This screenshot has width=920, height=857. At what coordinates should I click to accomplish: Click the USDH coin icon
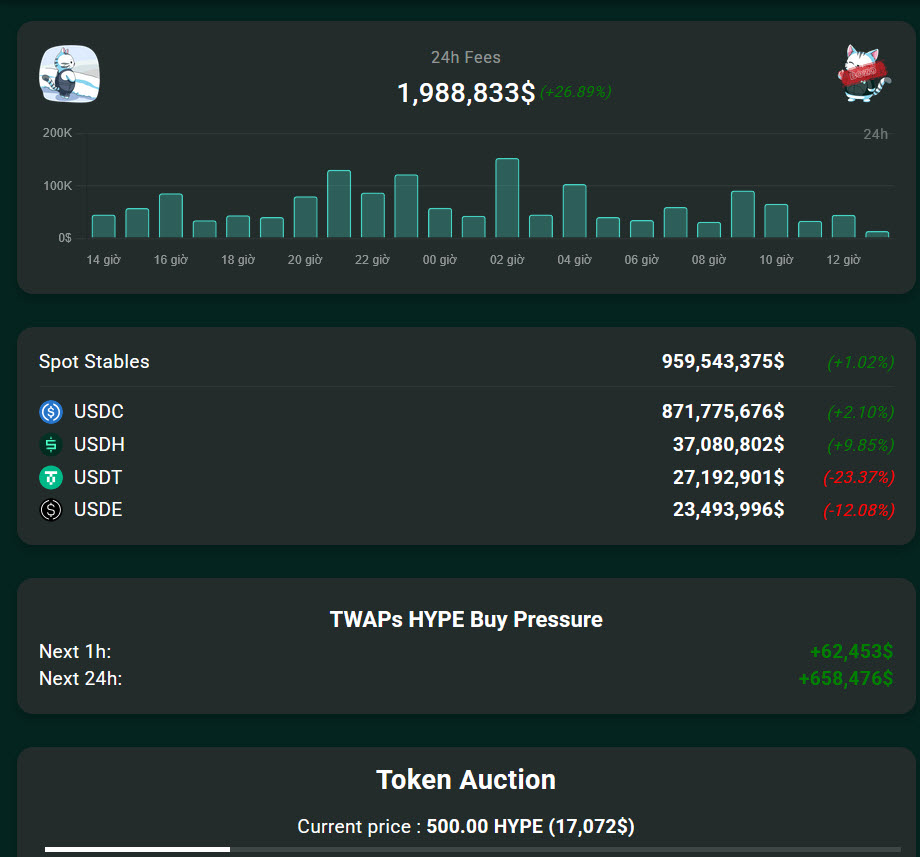pos(51,445)
